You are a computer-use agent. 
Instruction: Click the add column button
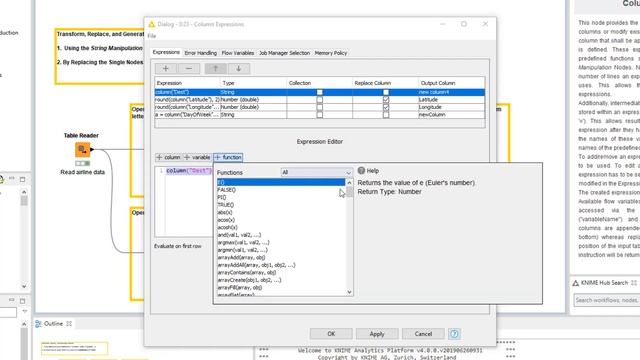tap(168, 157)
